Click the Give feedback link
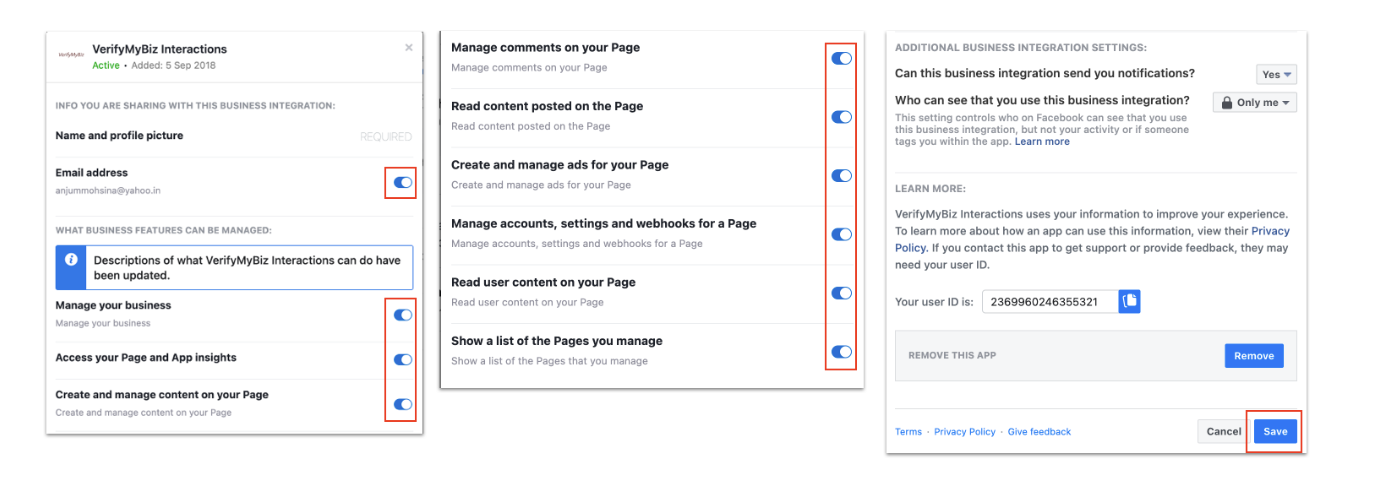Image resolution: width=1388 pixels, height=502 pixels. coord(1039,432)
